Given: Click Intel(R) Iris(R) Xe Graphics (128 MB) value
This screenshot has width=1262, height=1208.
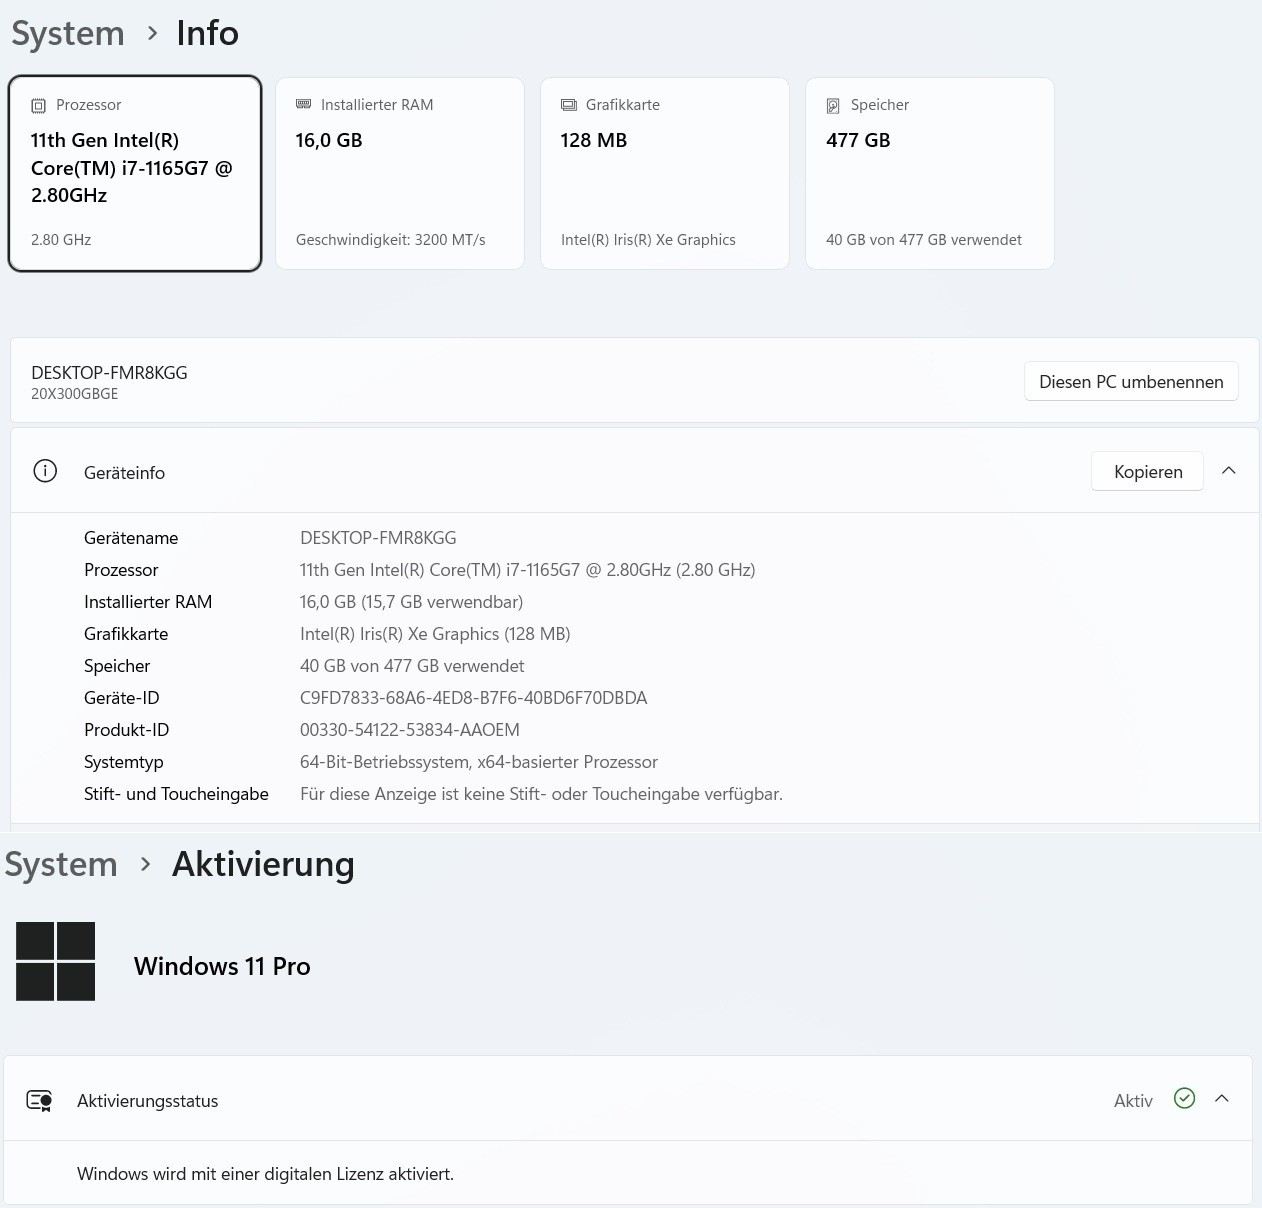Looking at the screenshot, I should (x=435, y=634).
